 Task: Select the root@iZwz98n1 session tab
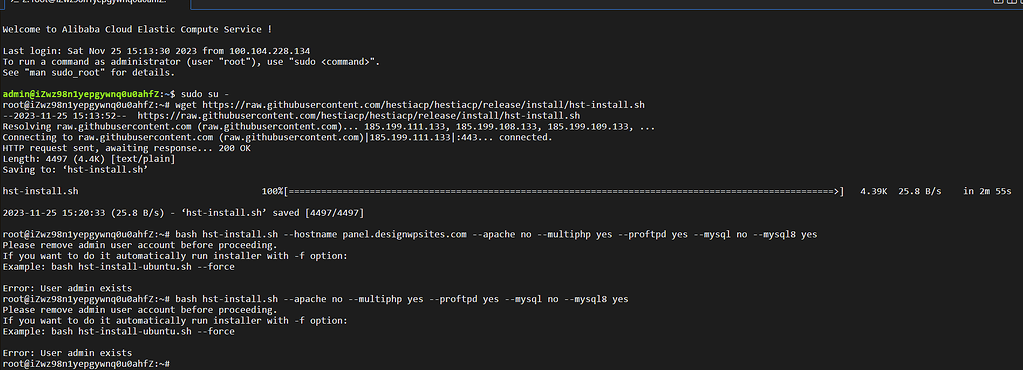tap(95, 4)
